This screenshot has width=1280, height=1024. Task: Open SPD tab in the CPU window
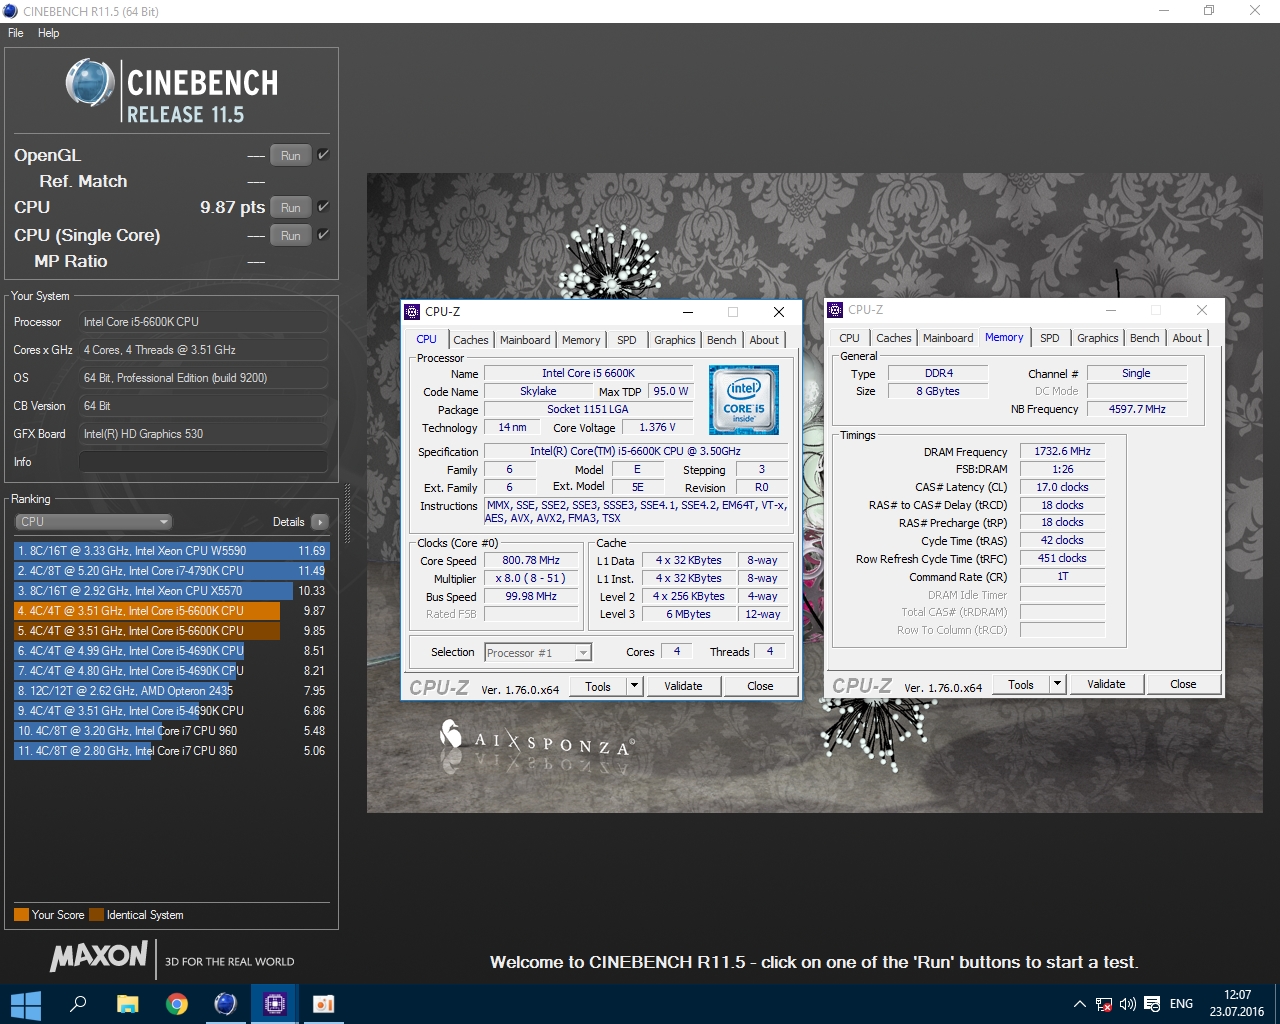(627, 340)
